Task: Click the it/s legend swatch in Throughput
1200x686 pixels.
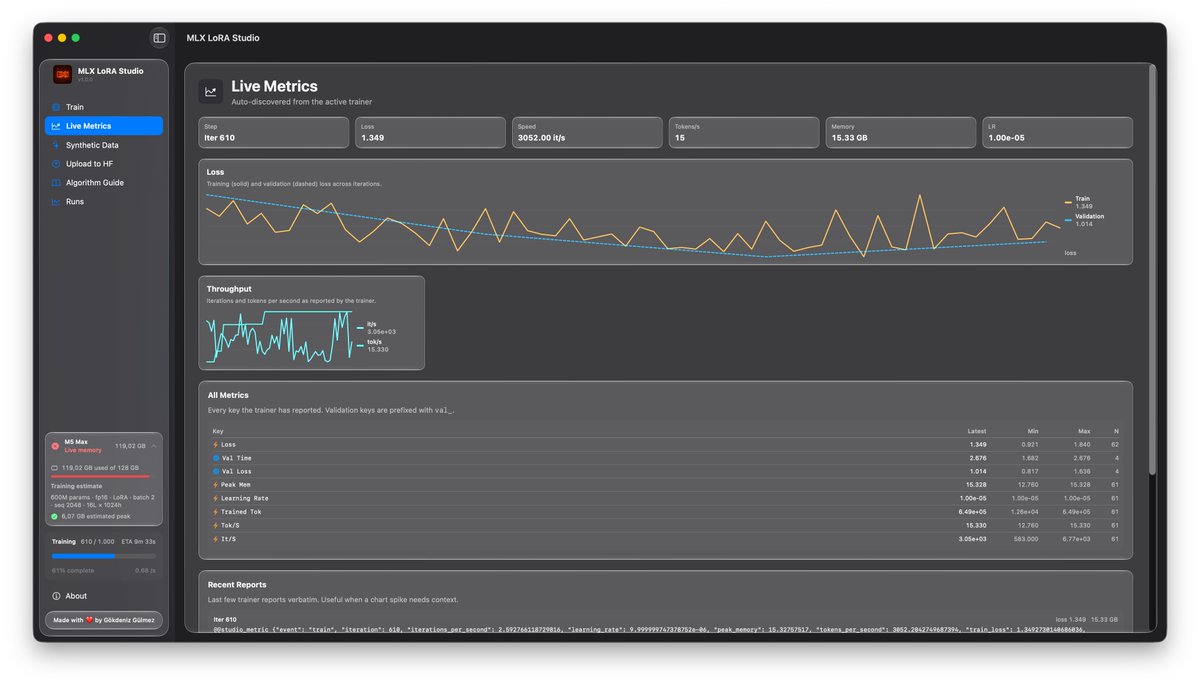Action: tap(360, 327)
